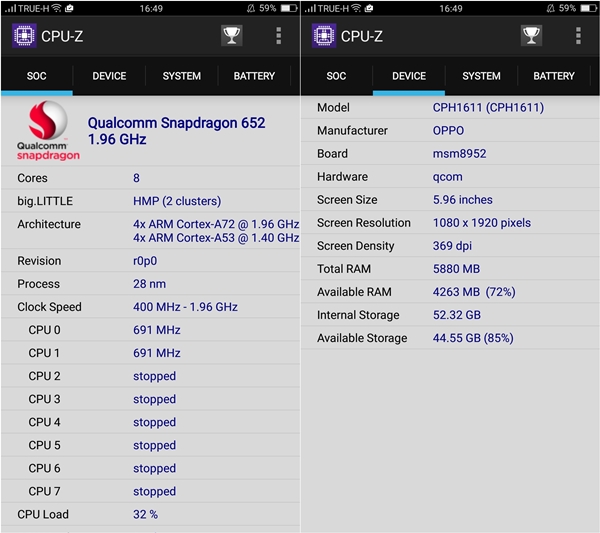Tap Revision value r0p0

click(x=145, y=261)
